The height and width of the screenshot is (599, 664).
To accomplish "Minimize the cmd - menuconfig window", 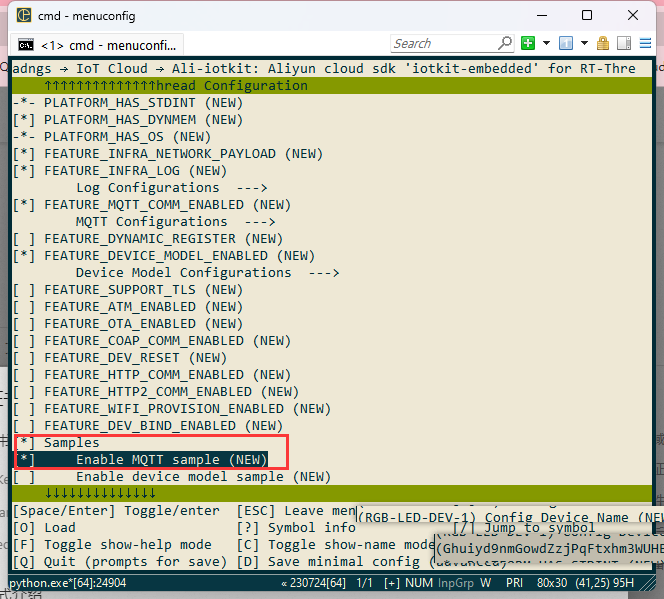I will pos(542,16).
